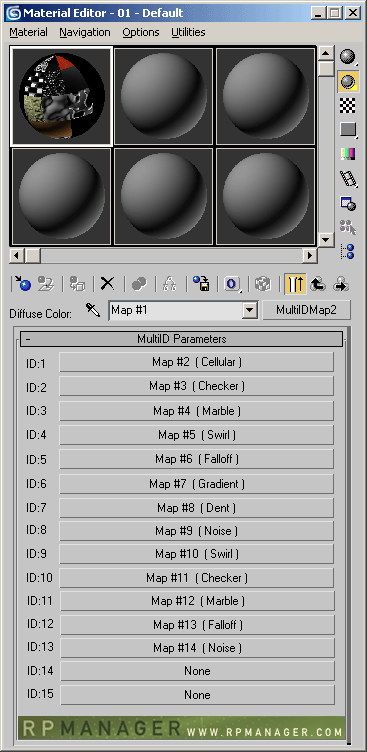Click Get Material icon
Image resolution: width=367 pixels, height=752 pixels.
[22, 284]
